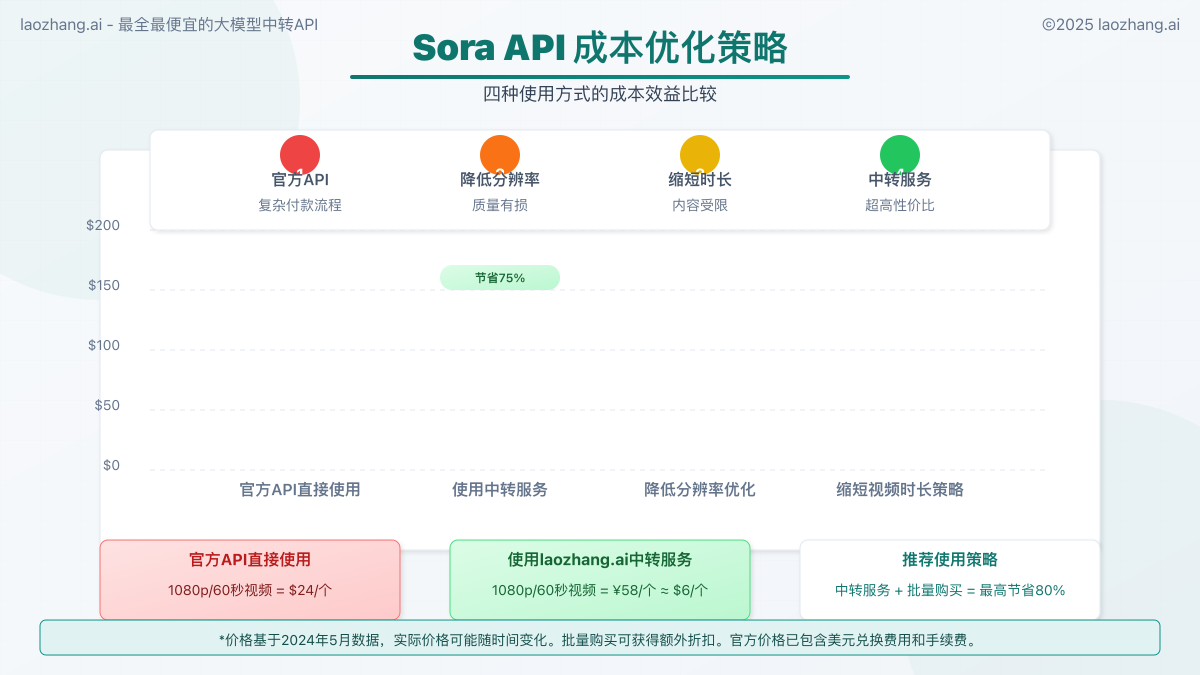Click the 节省75% green badge

[500, 278]
